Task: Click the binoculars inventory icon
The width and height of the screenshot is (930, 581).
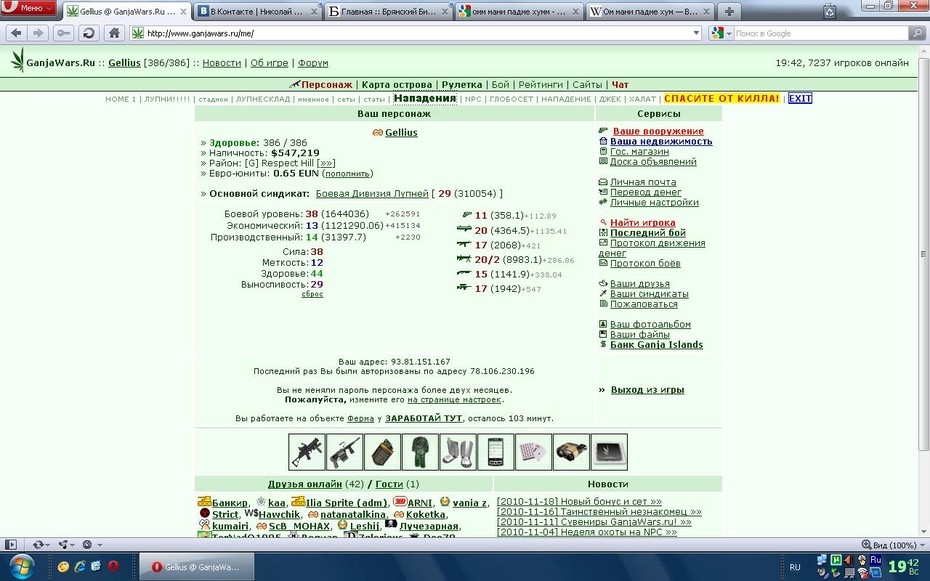Action: [x=571, y=452]
